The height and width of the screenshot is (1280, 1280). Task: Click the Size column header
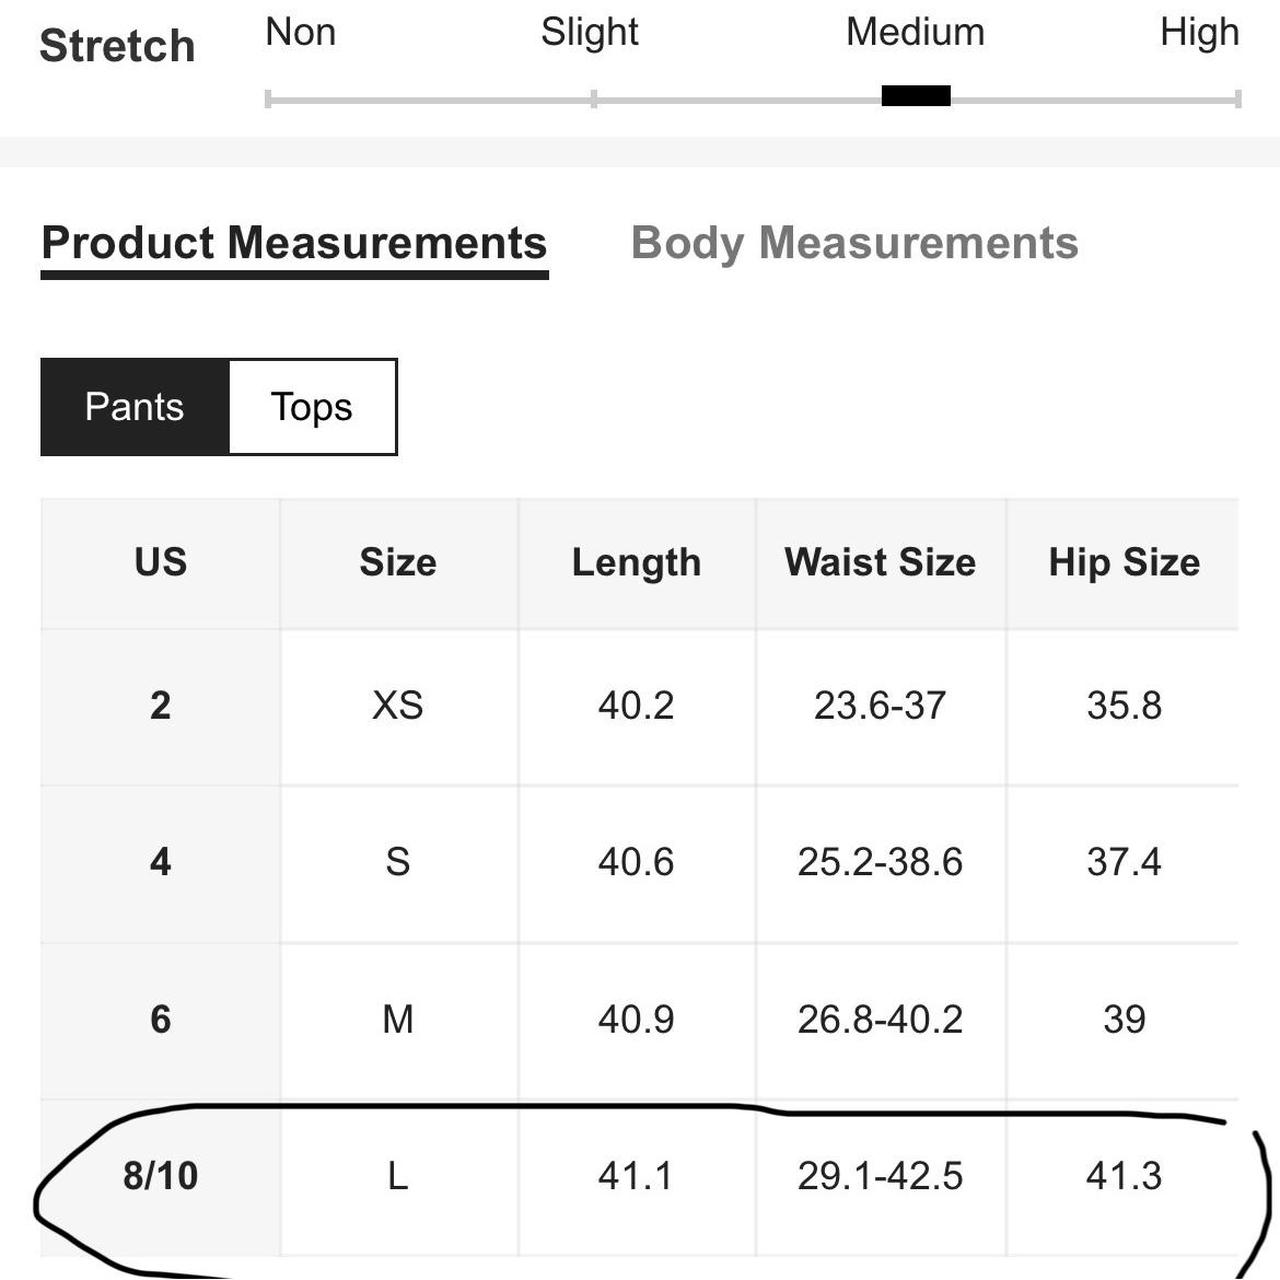(398, 563)
